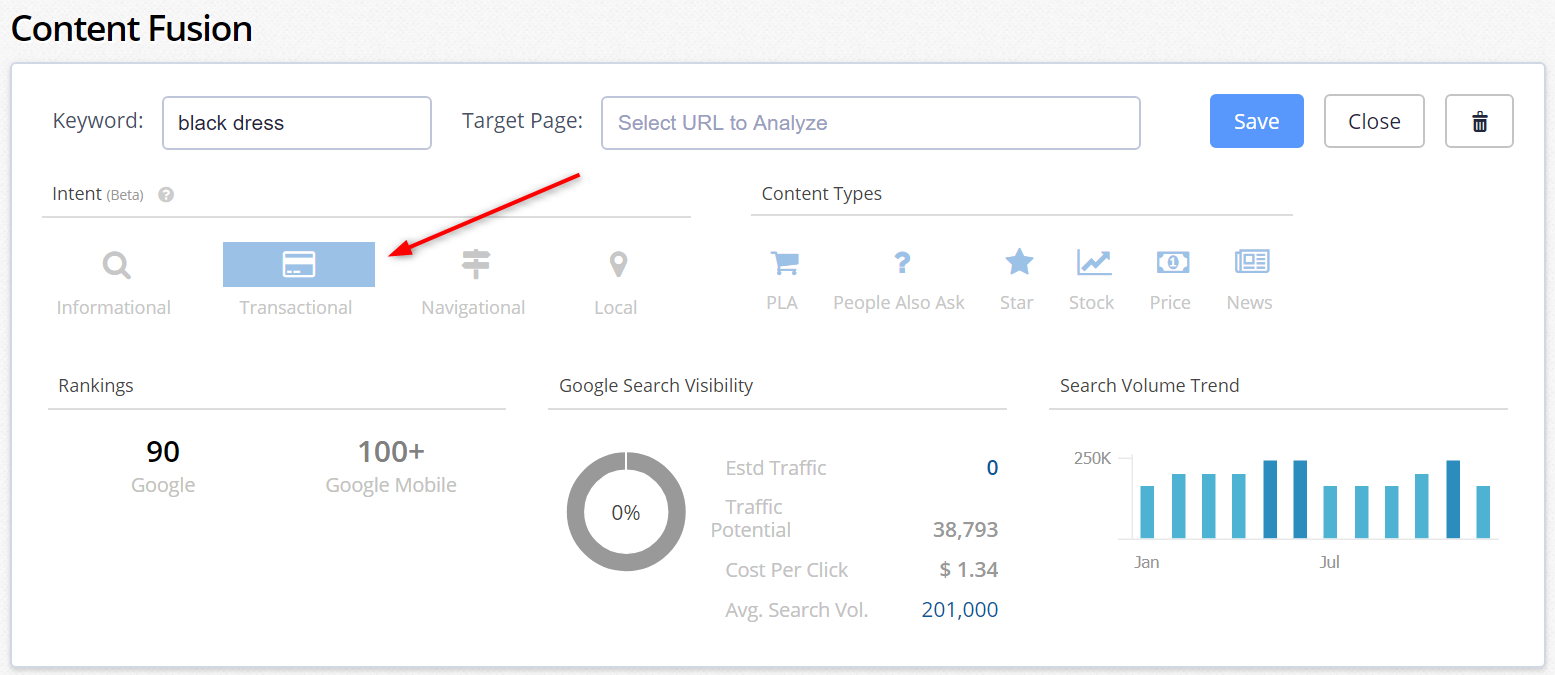Viewport: 1555px width, 675px height.
Task: Click the 250K axis label
Action: point(1092,459)
